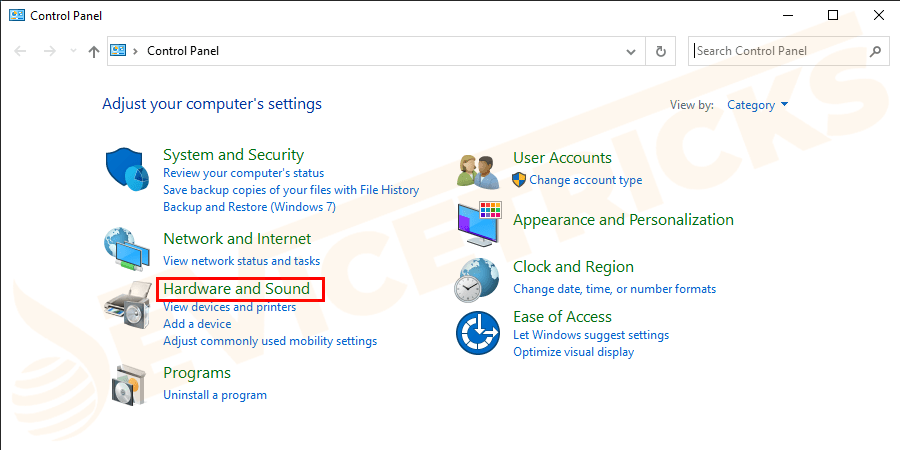Click the Hardware and Sound printer icon

(x=128, y=305)
